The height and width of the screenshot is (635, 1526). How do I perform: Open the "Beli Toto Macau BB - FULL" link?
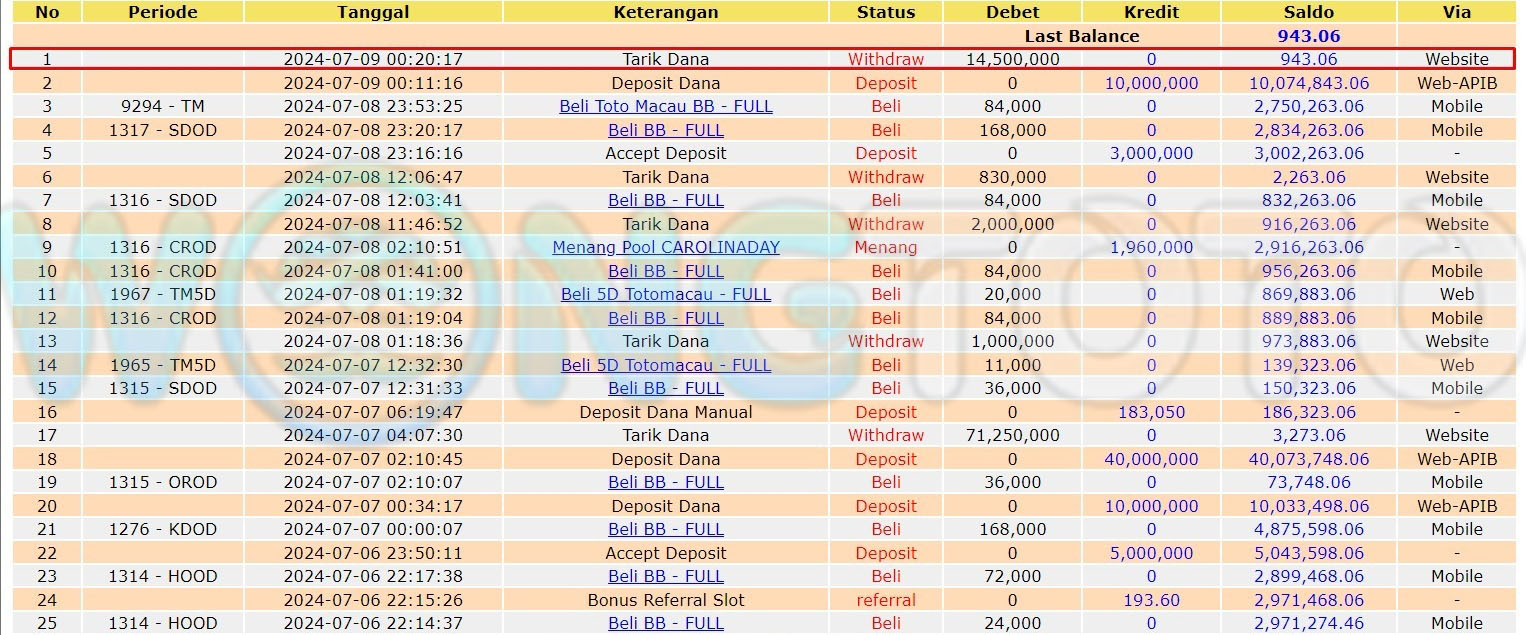click(665, 106)
